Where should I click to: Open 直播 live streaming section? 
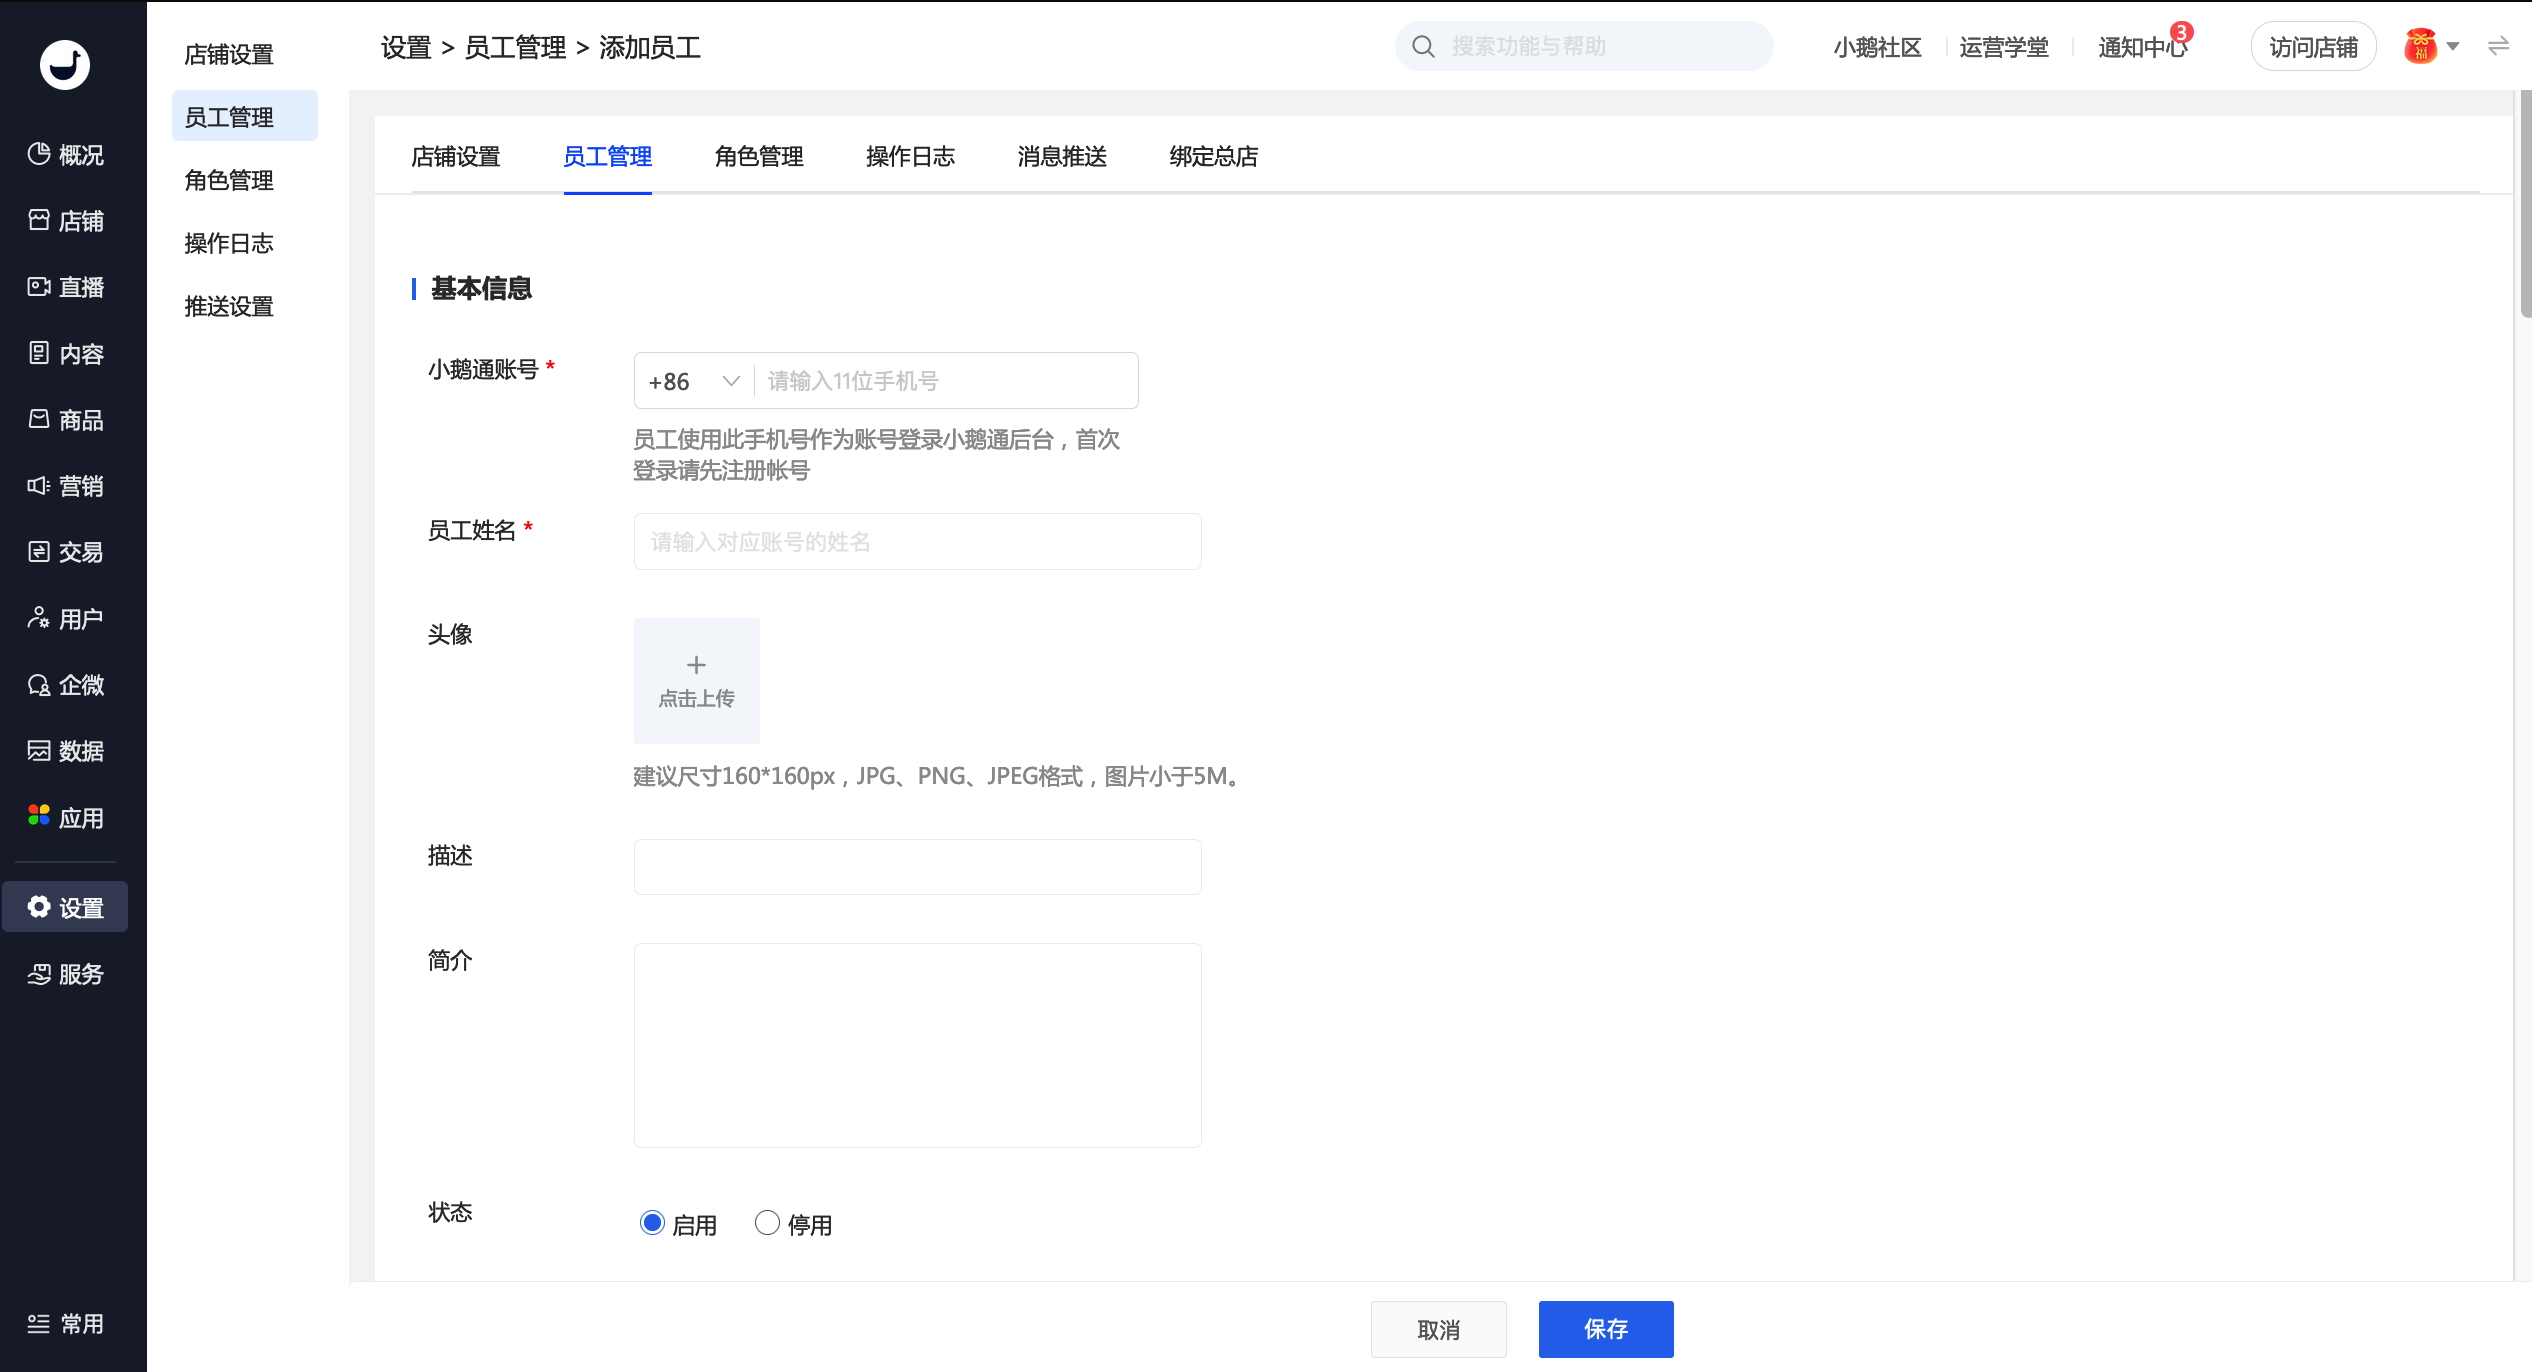click(66, 287)
